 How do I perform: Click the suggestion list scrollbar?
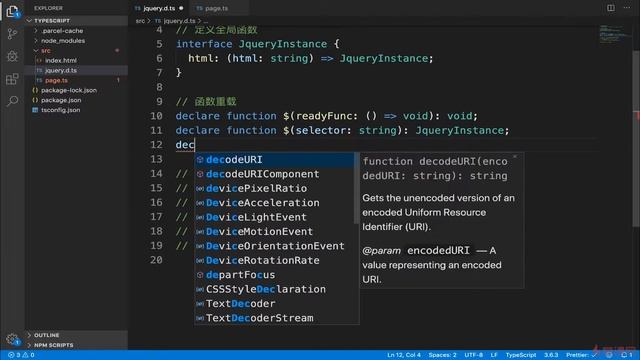click(356, 188)
